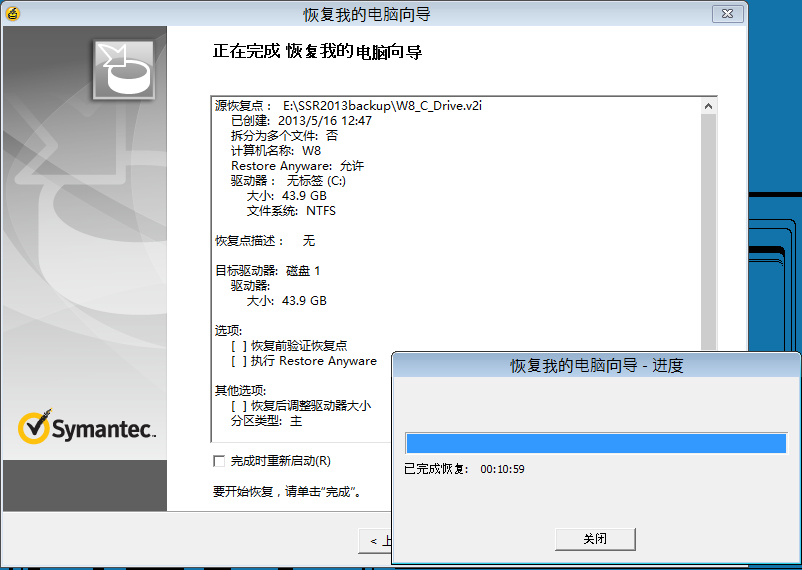
Task: Click the 已创建: 2013/5/16 12:47 line
Action: point(301,121)
